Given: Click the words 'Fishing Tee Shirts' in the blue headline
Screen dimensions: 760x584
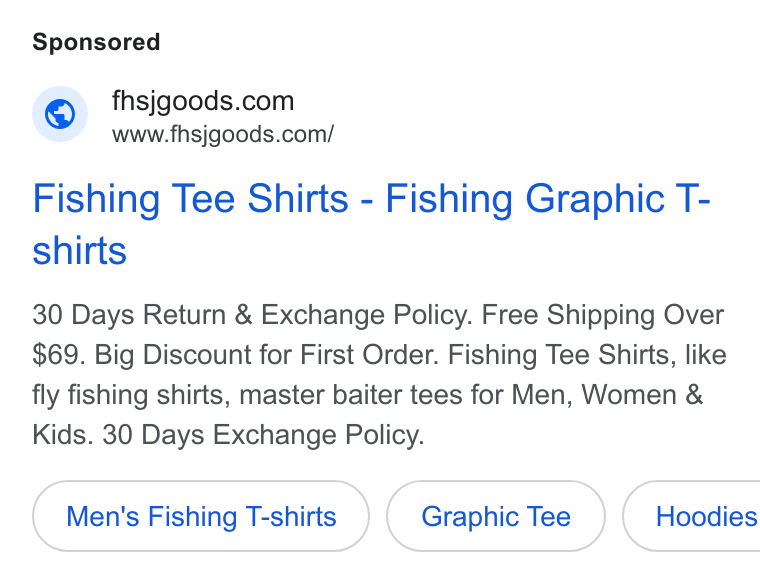Looking at the screenshot, I should click(x=190, y=199).
